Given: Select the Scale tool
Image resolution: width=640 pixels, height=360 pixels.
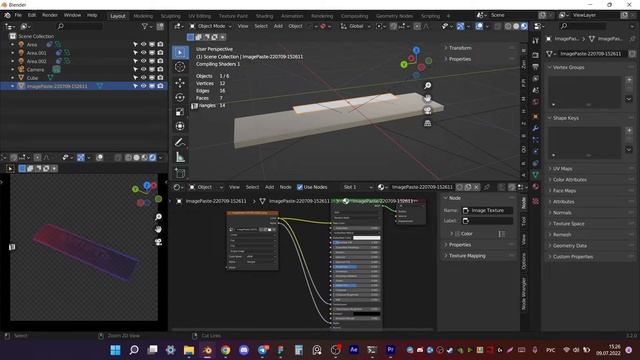Looking at the screenshot, I should 180,112.
